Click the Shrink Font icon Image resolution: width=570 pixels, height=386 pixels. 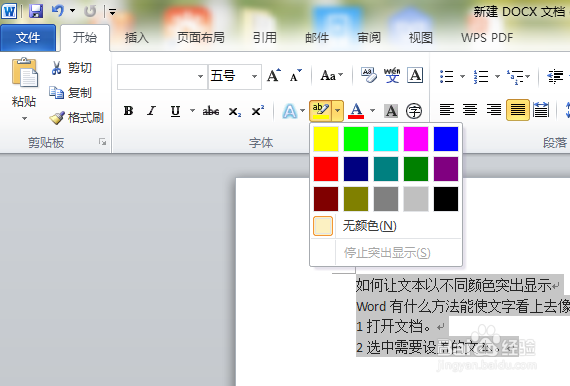pos(295,76)
